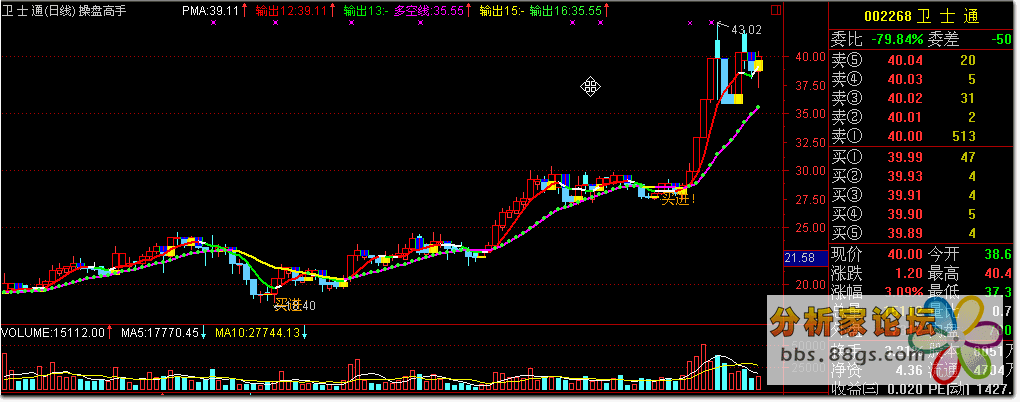Click the 现价 value 40.00
The height and width of the screenshot is (402, 1020).
(x=906, y=254)
